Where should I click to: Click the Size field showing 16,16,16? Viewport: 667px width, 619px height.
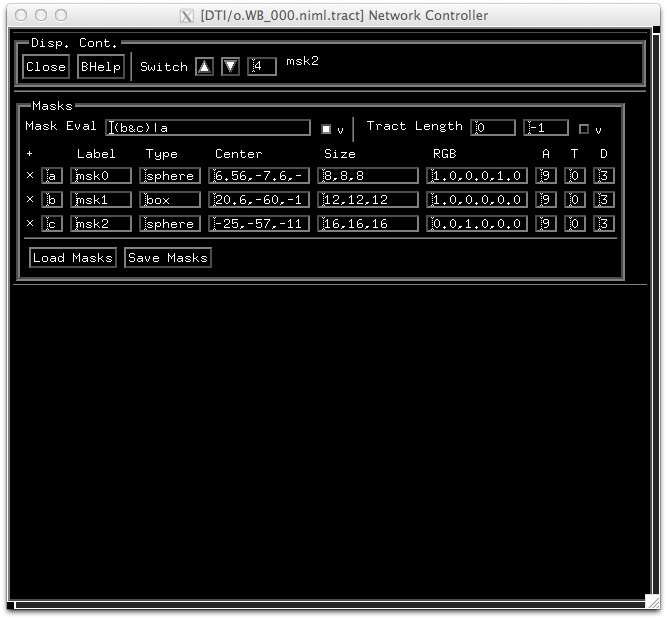[x=367, y=223]
